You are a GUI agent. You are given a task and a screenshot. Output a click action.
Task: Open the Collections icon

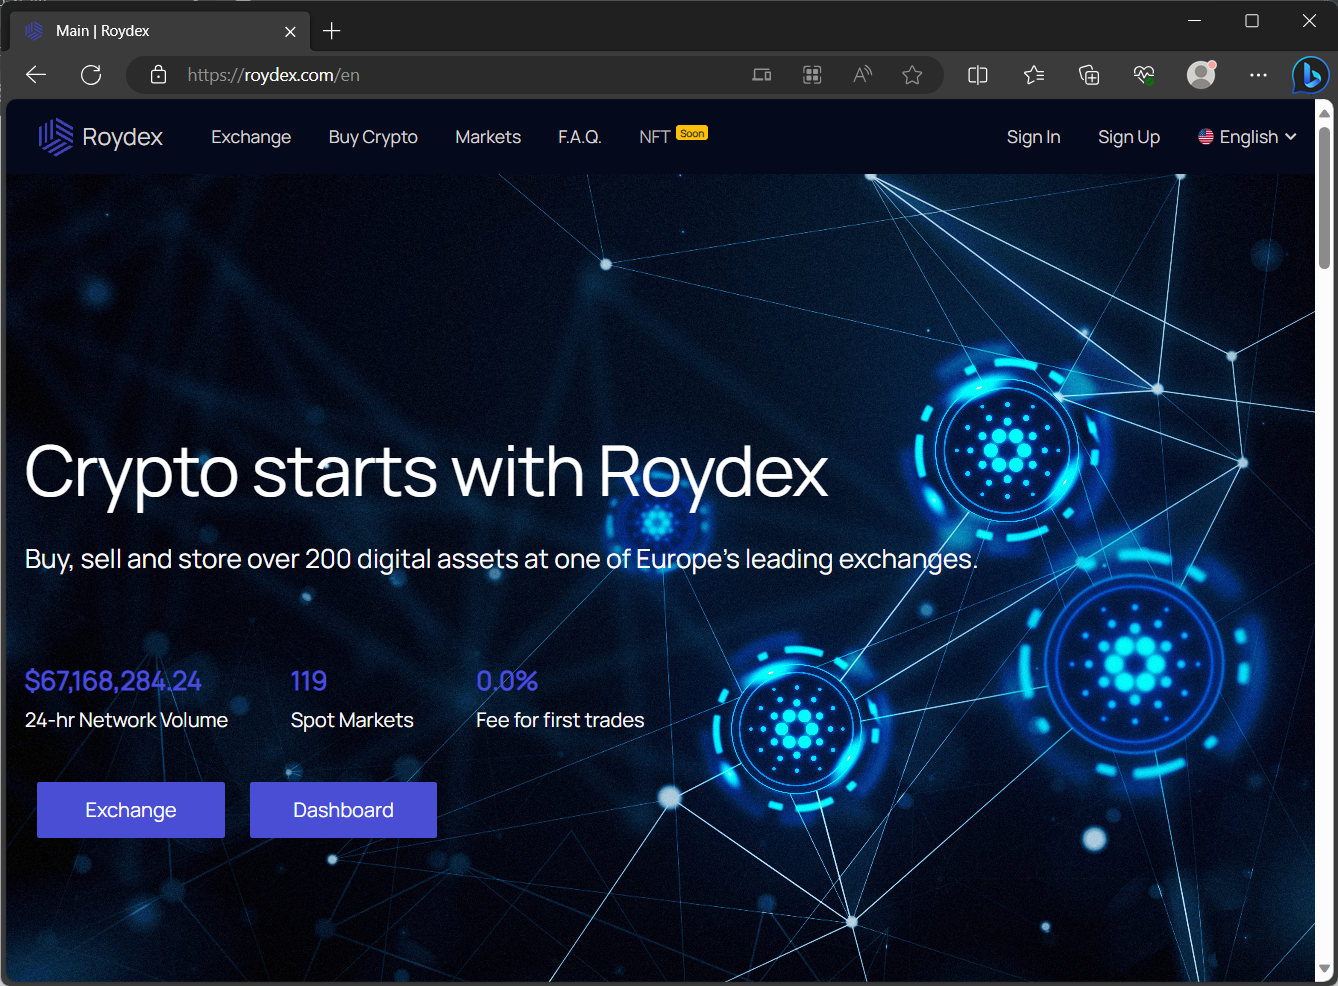[x=1089, y=75]
